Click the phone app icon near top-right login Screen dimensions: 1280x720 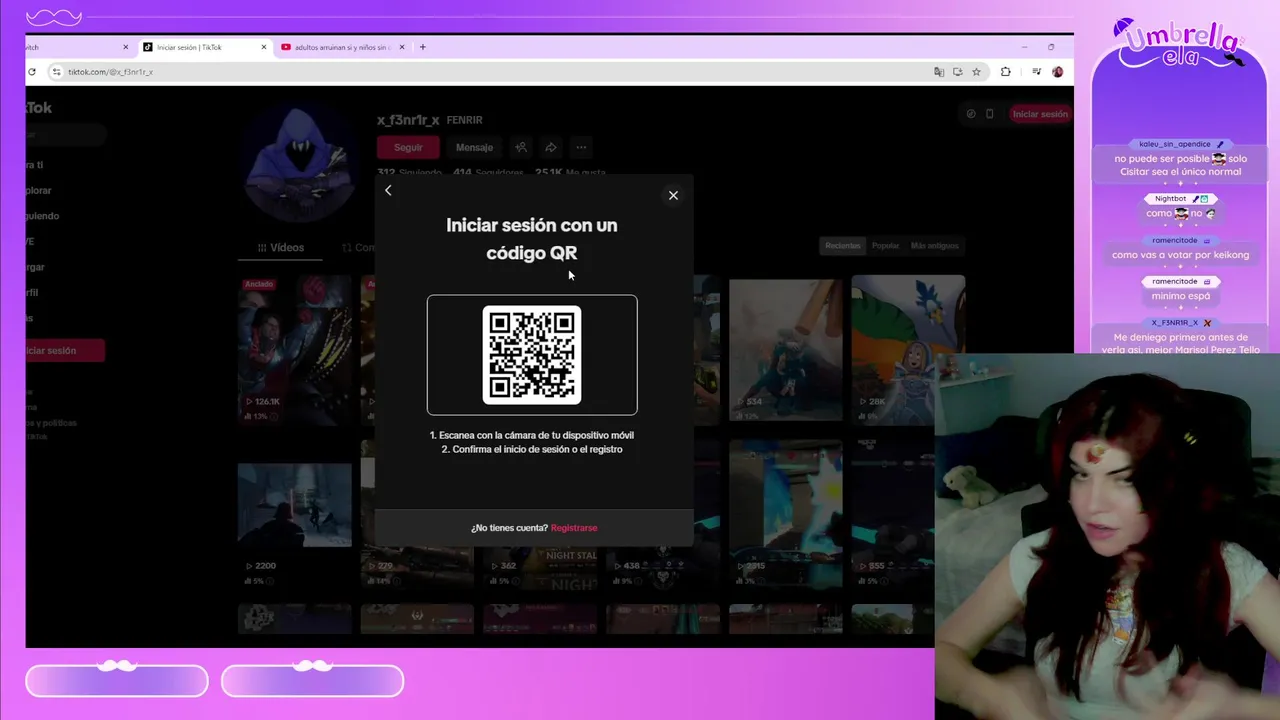(x=990, y=114)
